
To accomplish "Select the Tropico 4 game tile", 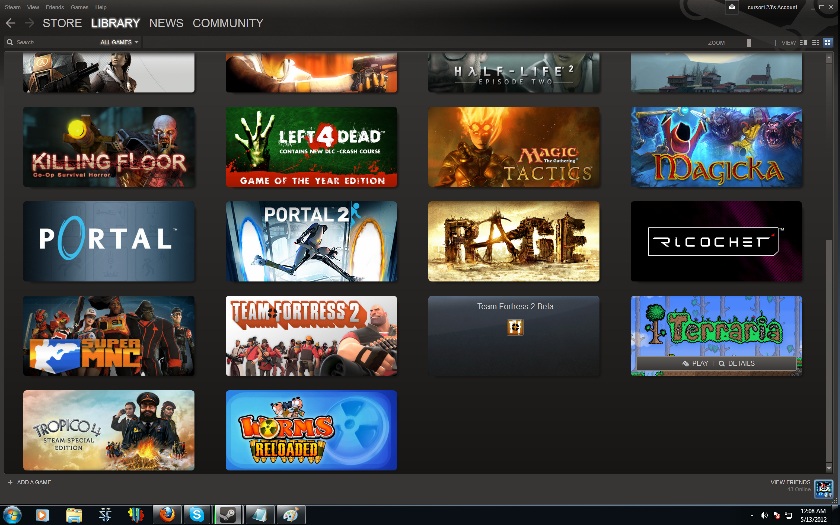I will point(109,430).
